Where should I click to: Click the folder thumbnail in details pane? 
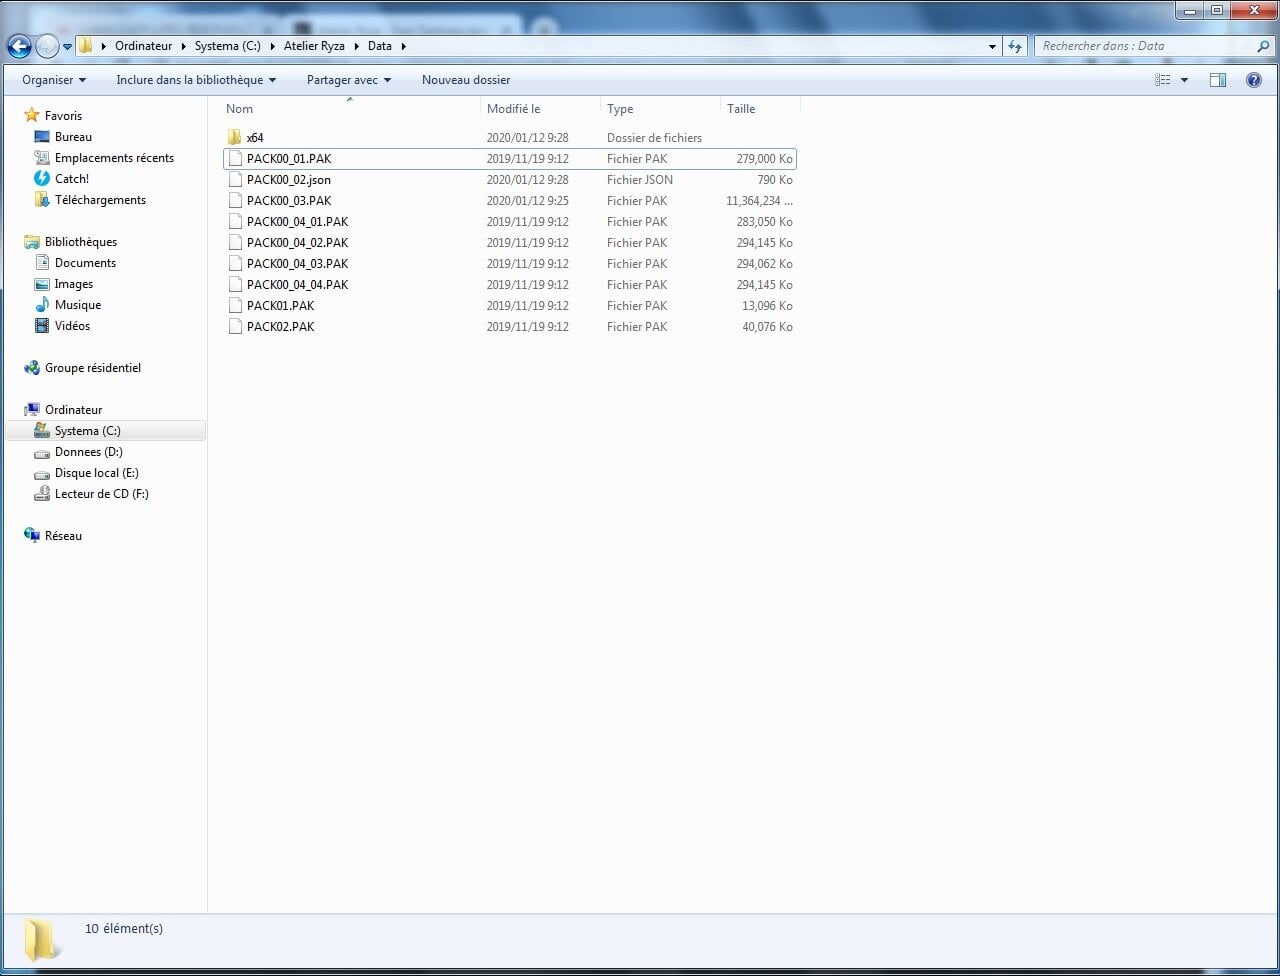click(41, 940)
